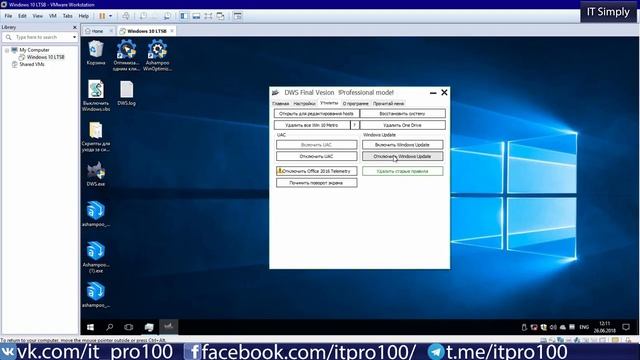The image size is (640, 360).
Task: Click the Отключить Office 2016 Telemetry button
Action: point(316,171)
